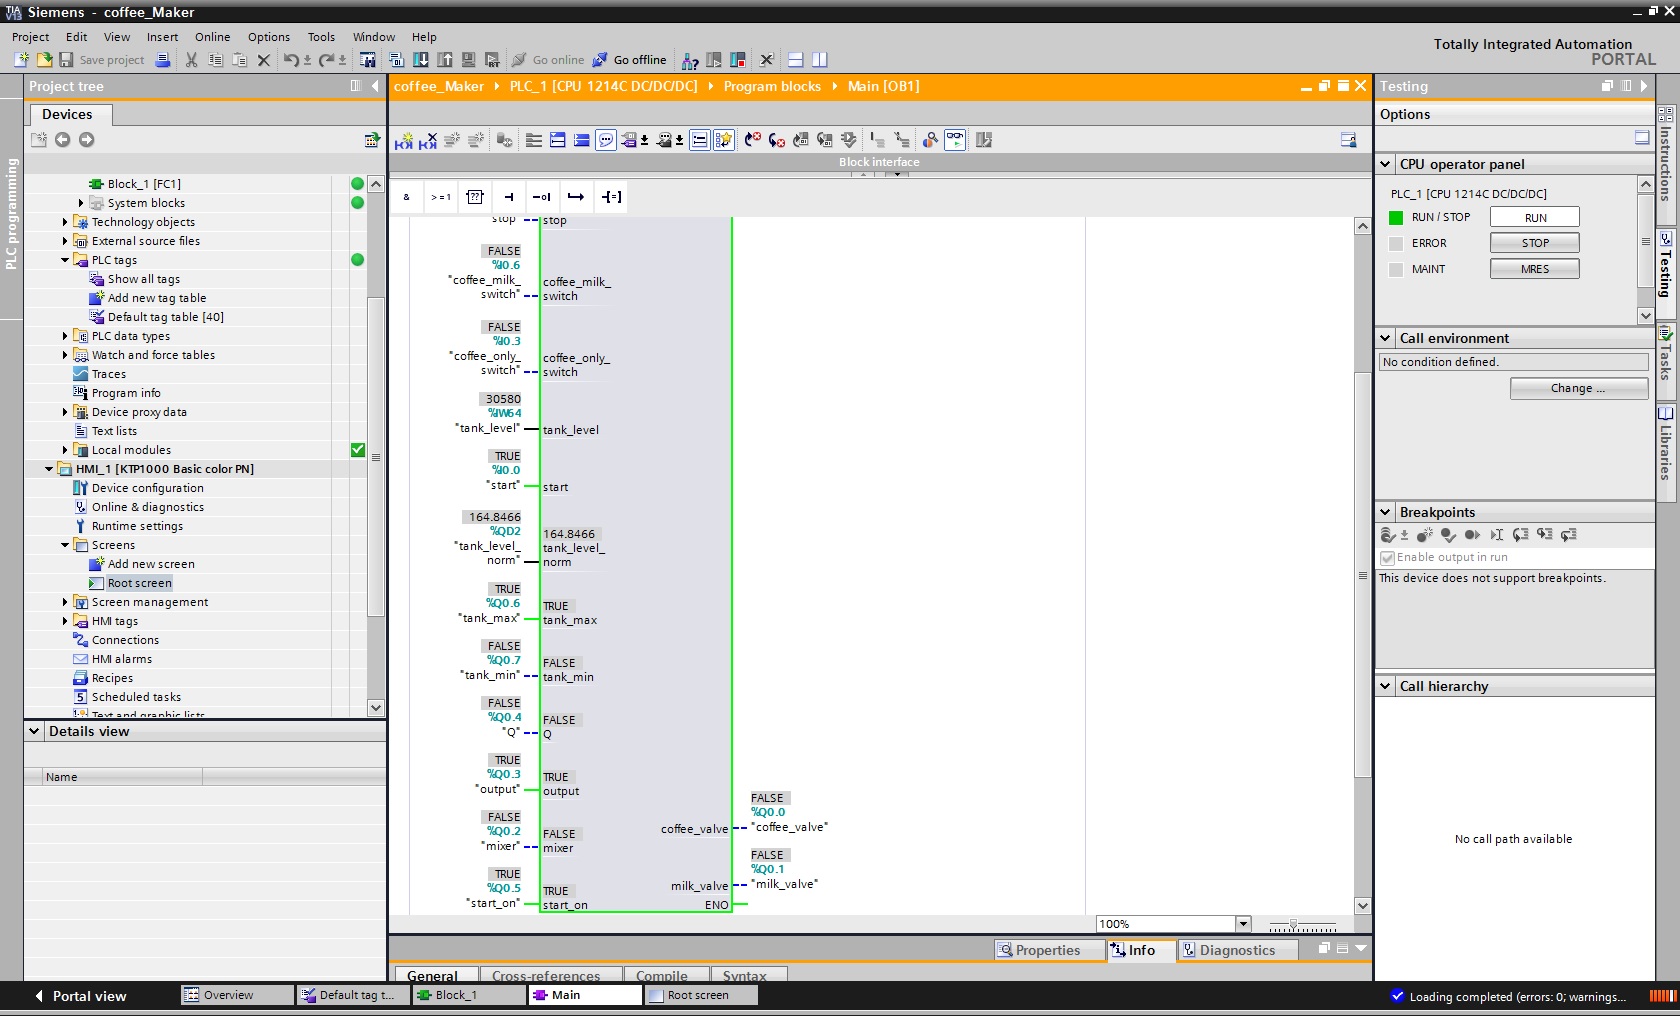Collapse the Details view panel
The image size is (1680, 1018).
pyautogui.click(x=35, y=731)
